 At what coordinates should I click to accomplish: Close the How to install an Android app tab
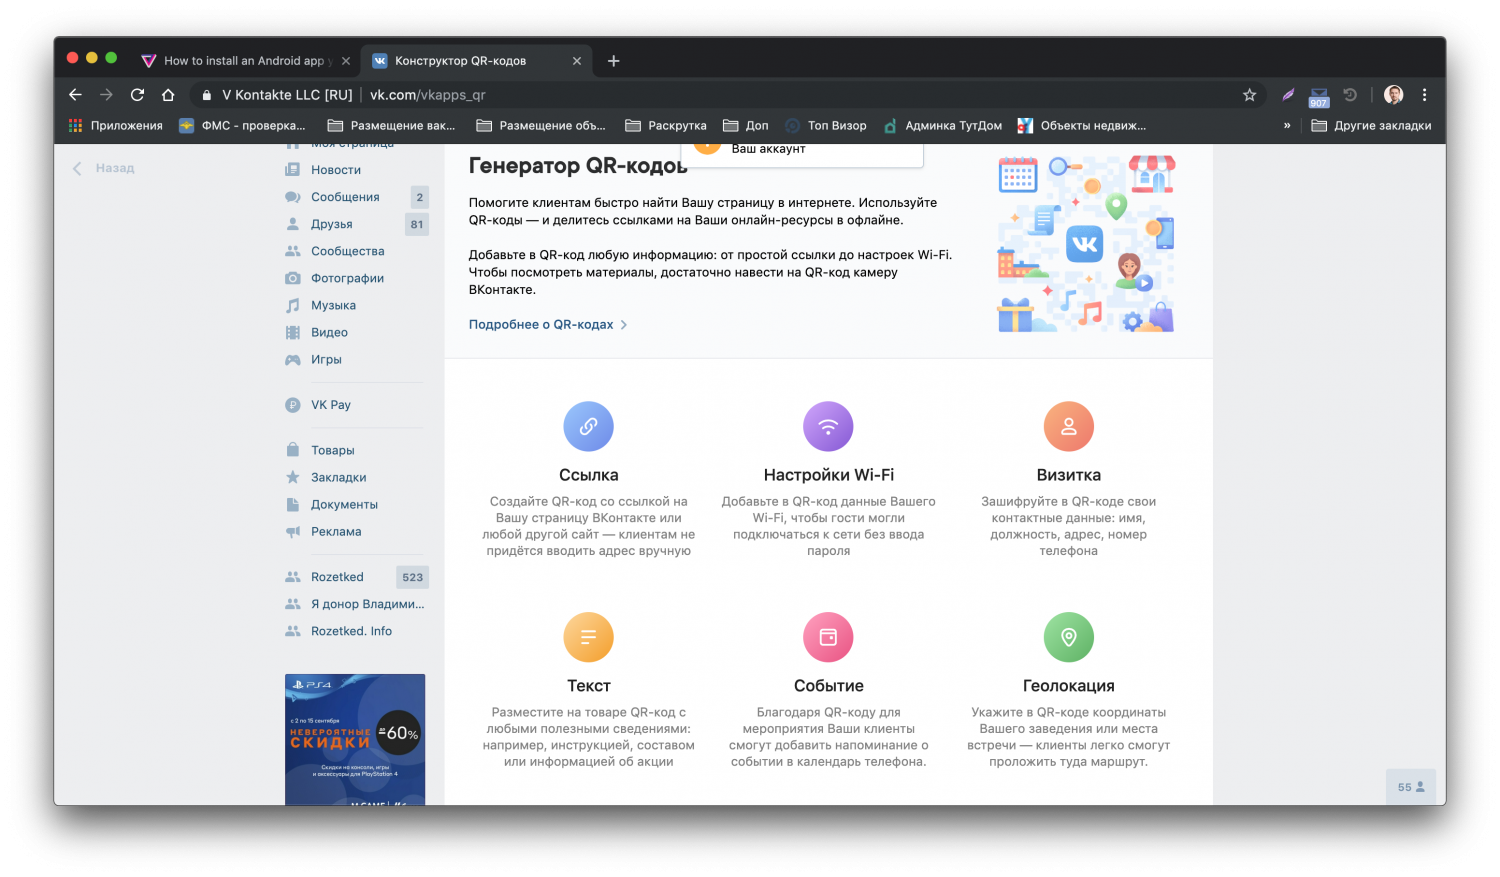(x=346, y=61)
